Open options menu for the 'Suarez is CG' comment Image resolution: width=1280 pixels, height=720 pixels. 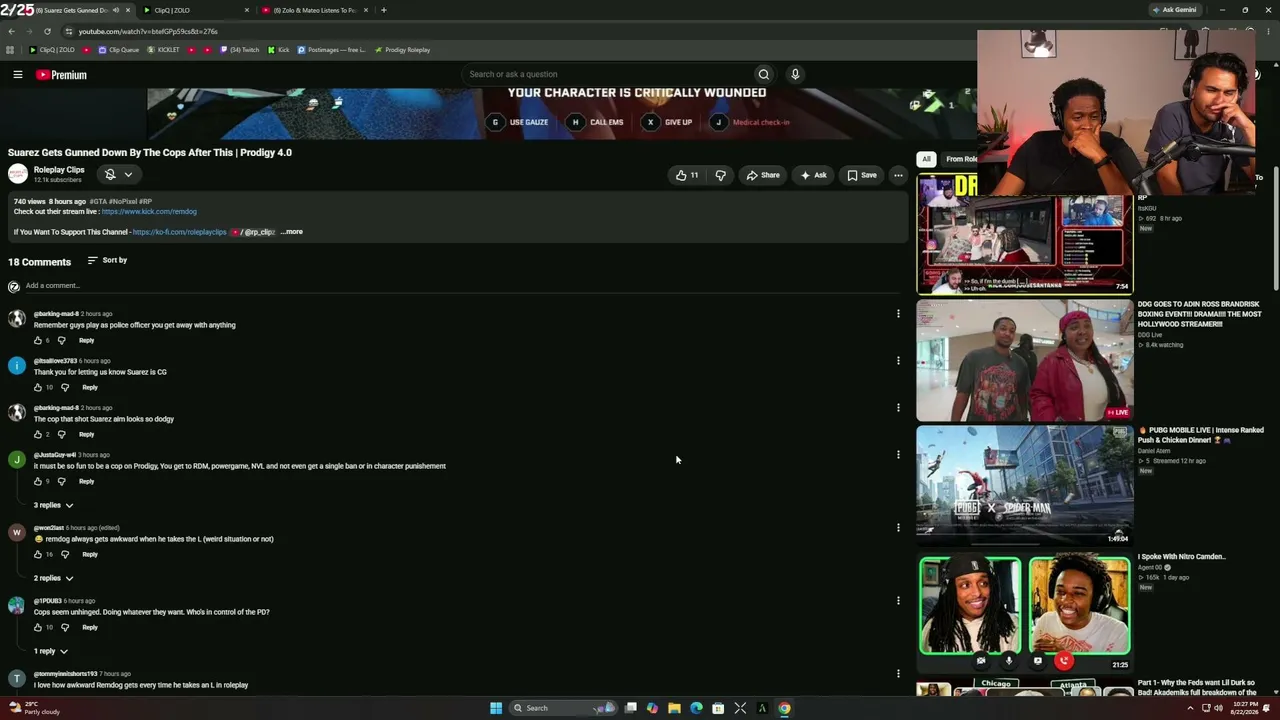[x=898, y=361]
